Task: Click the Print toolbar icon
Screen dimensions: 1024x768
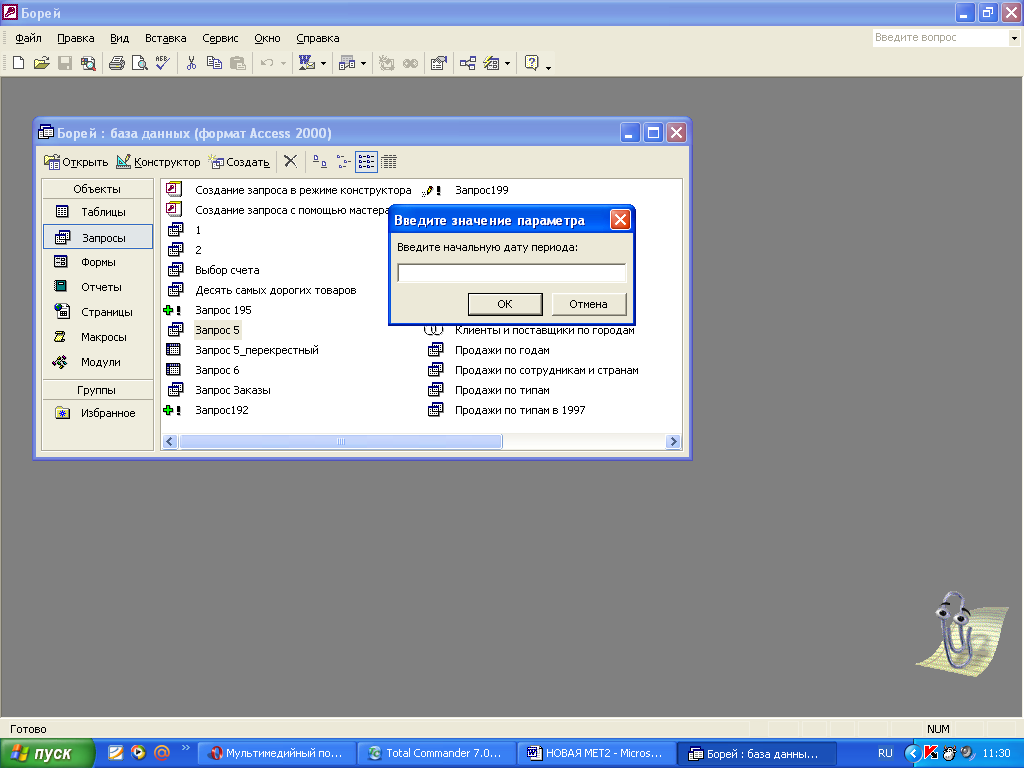Action: click(117, 63)
